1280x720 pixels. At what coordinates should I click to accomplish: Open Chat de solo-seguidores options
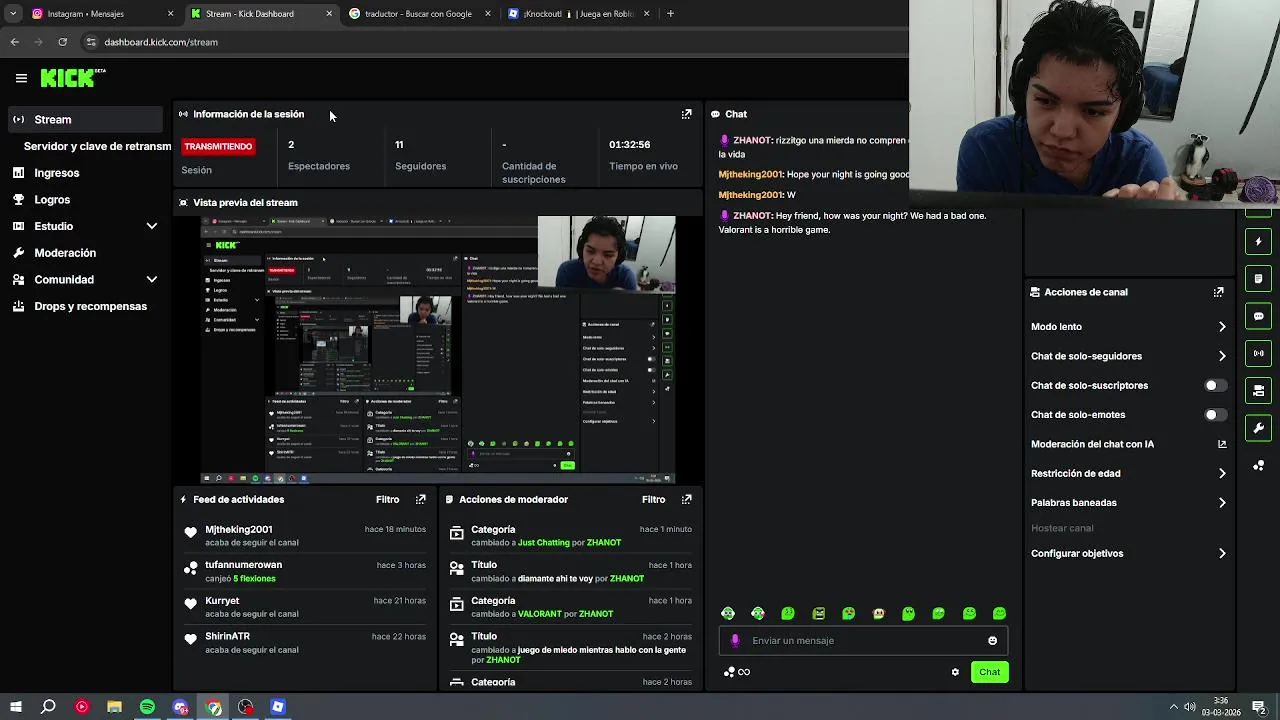pyautogui.click(x=1128, y=356)
